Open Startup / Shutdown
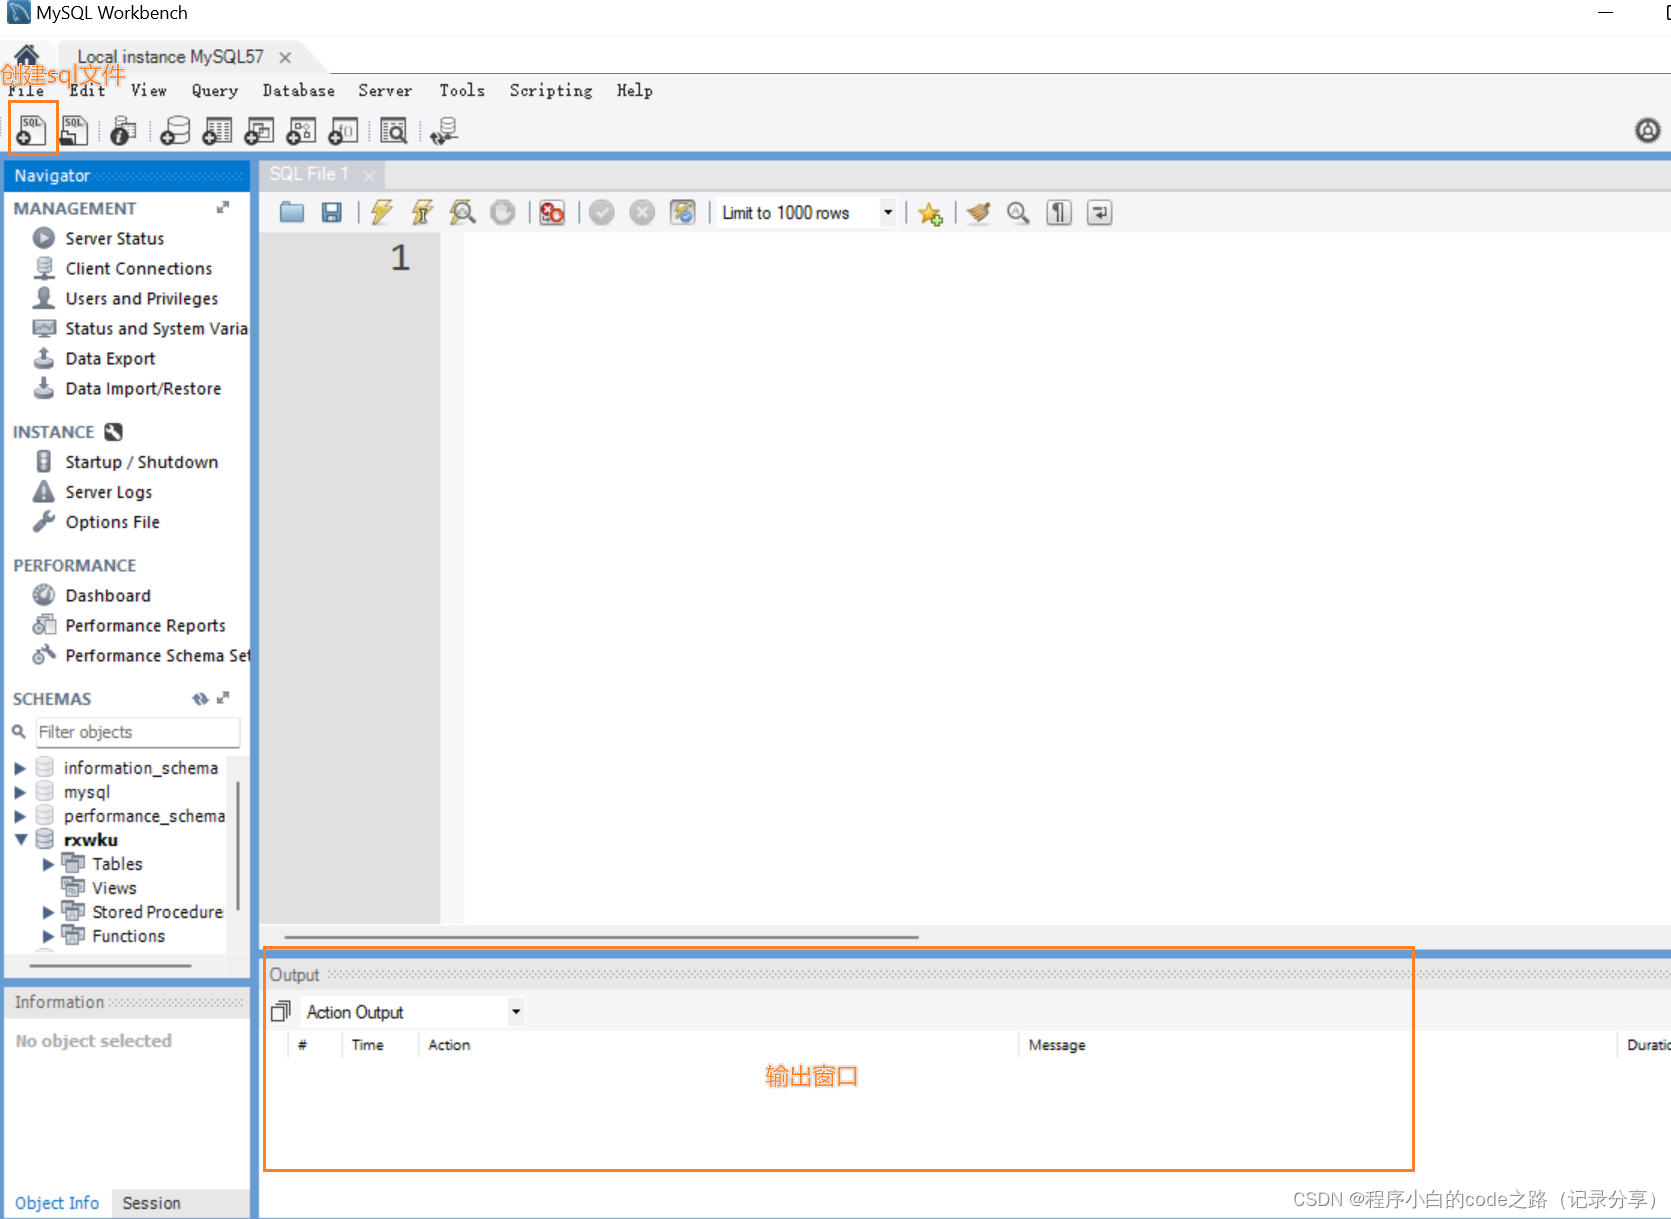The height and width of the screenshot is (1219, 1671). tap(142, 462)
